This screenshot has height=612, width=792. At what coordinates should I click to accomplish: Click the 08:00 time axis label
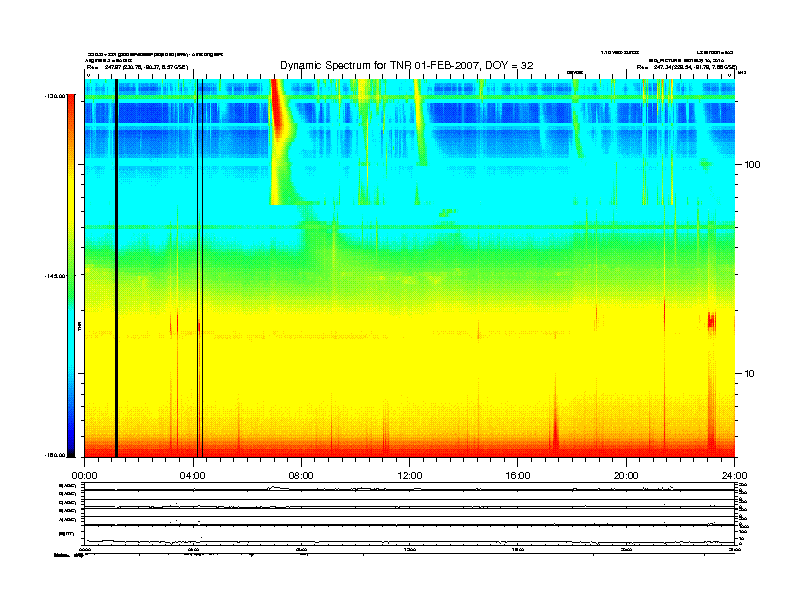[x=301, y=476]
